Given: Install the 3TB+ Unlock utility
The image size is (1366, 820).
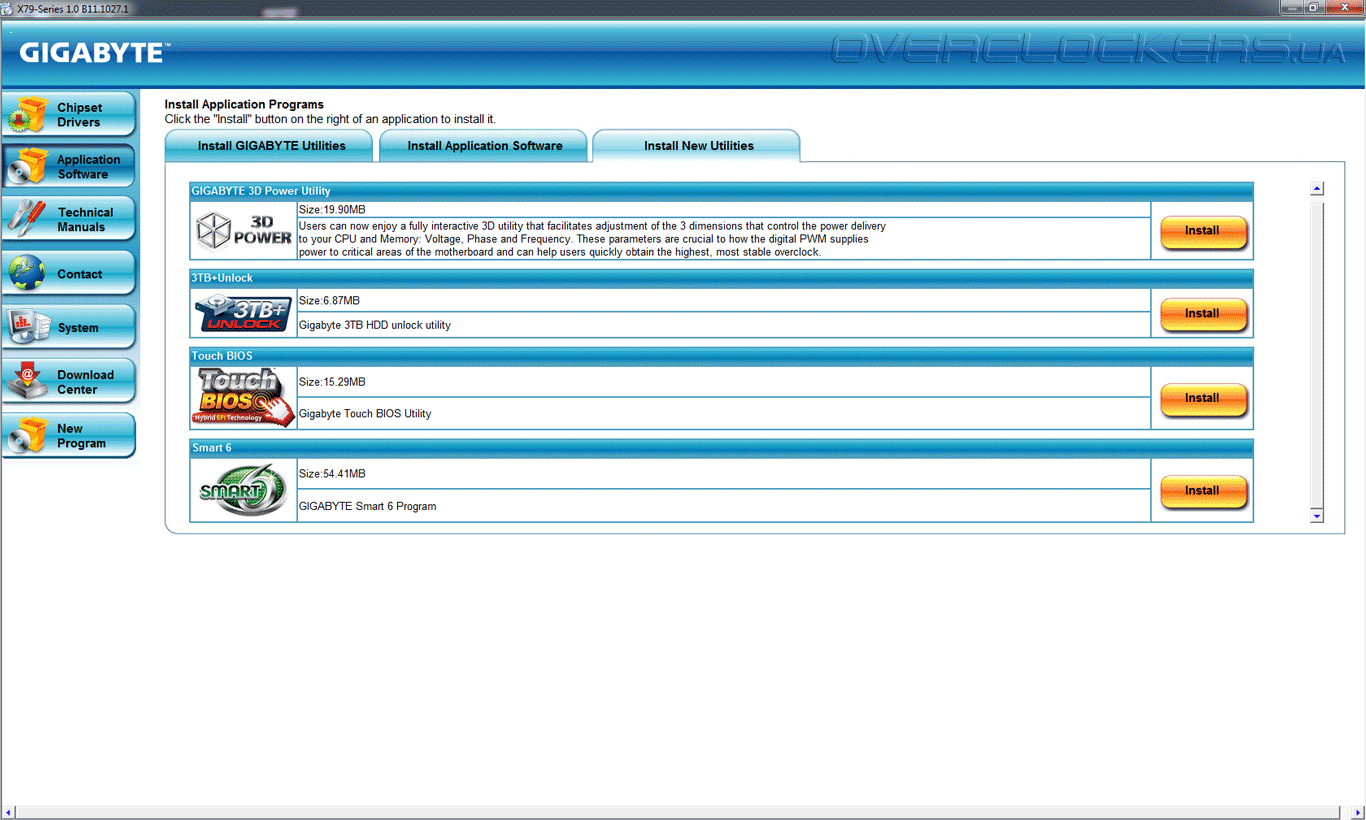Looking at the screenshot, I should pyautogui.click(x=1203, y=314).
